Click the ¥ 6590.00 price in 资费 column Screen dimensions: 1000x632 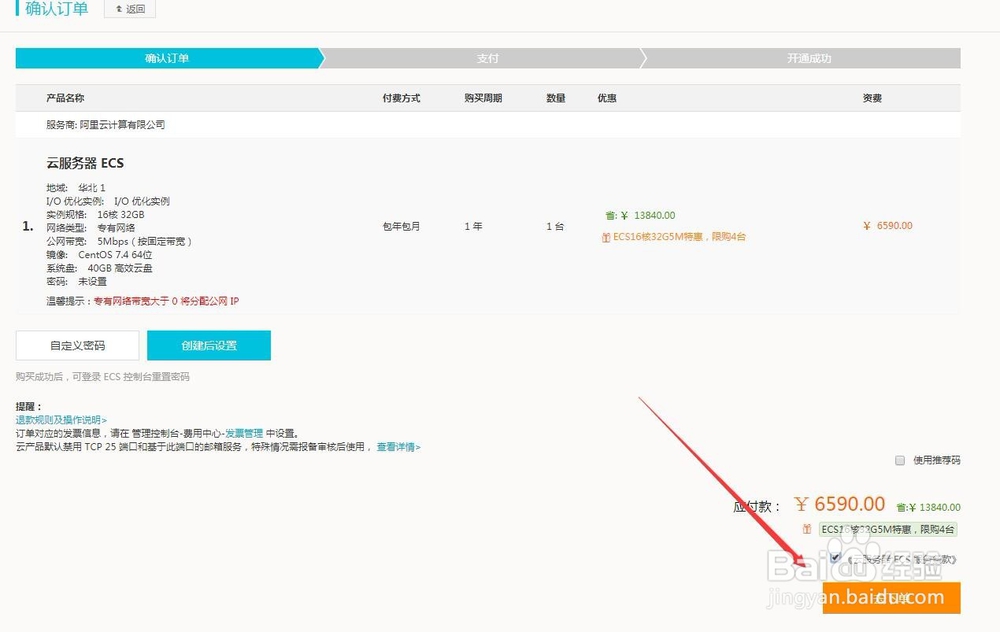(888, 226)
